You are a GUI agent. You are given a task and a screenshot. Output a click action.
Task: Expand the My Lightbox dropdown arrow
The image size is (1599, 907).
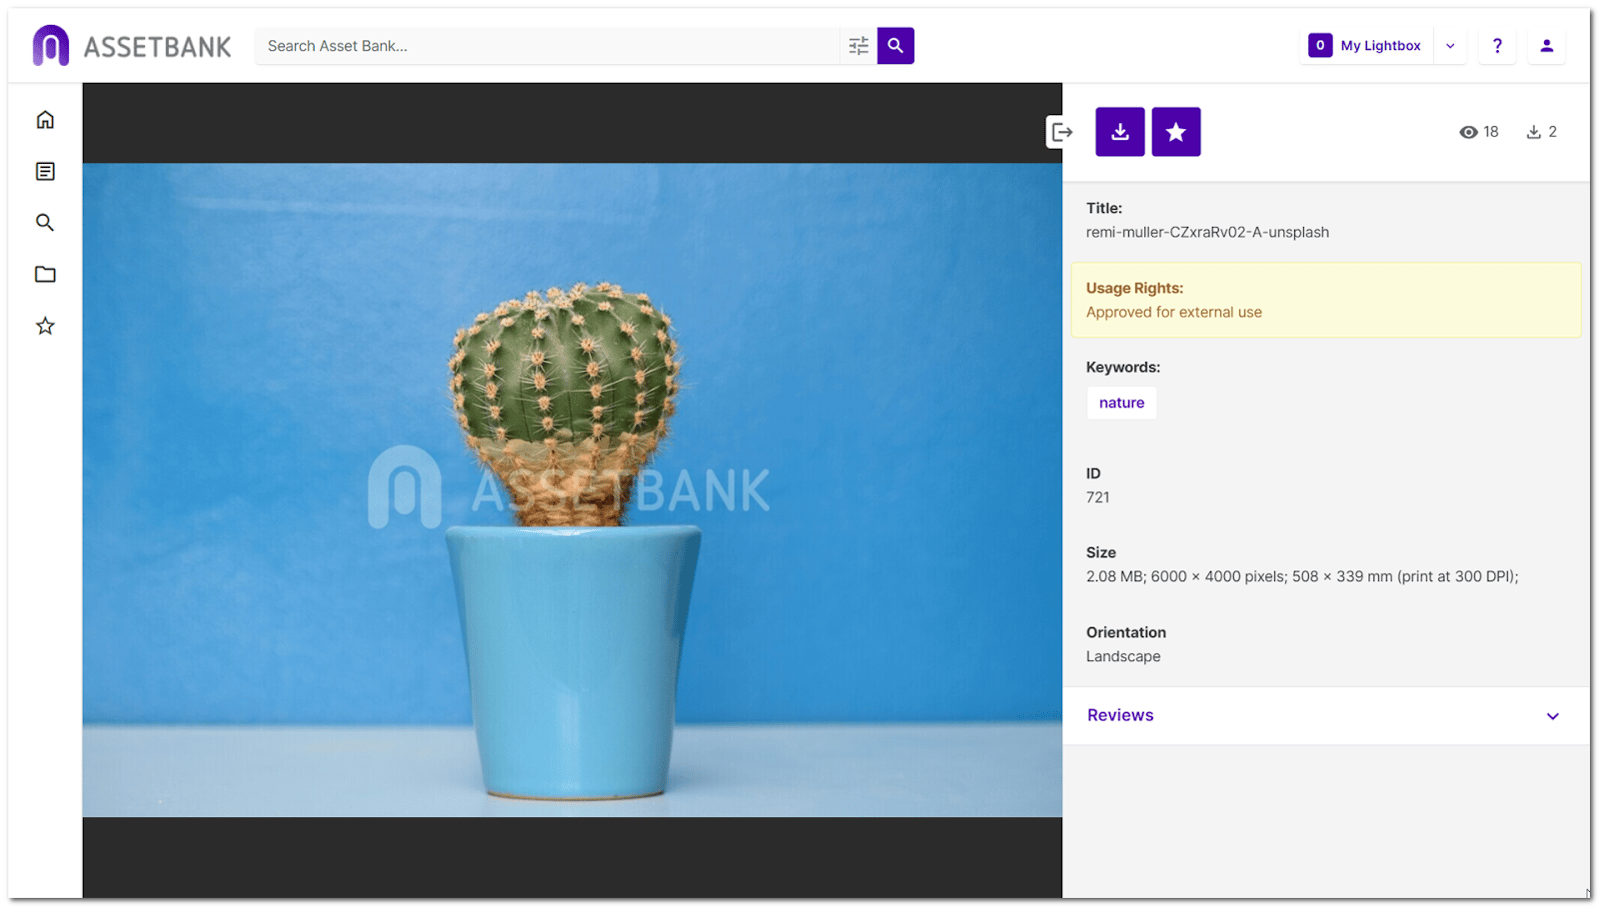(1450, 46)
